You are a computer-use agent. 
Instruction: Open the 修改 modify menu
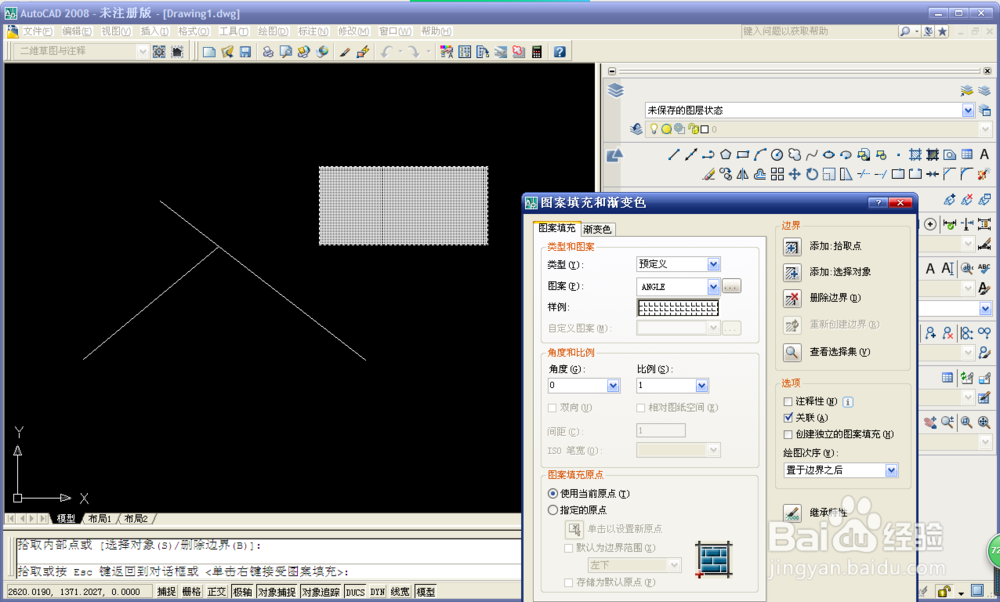[x=353, y=31]
